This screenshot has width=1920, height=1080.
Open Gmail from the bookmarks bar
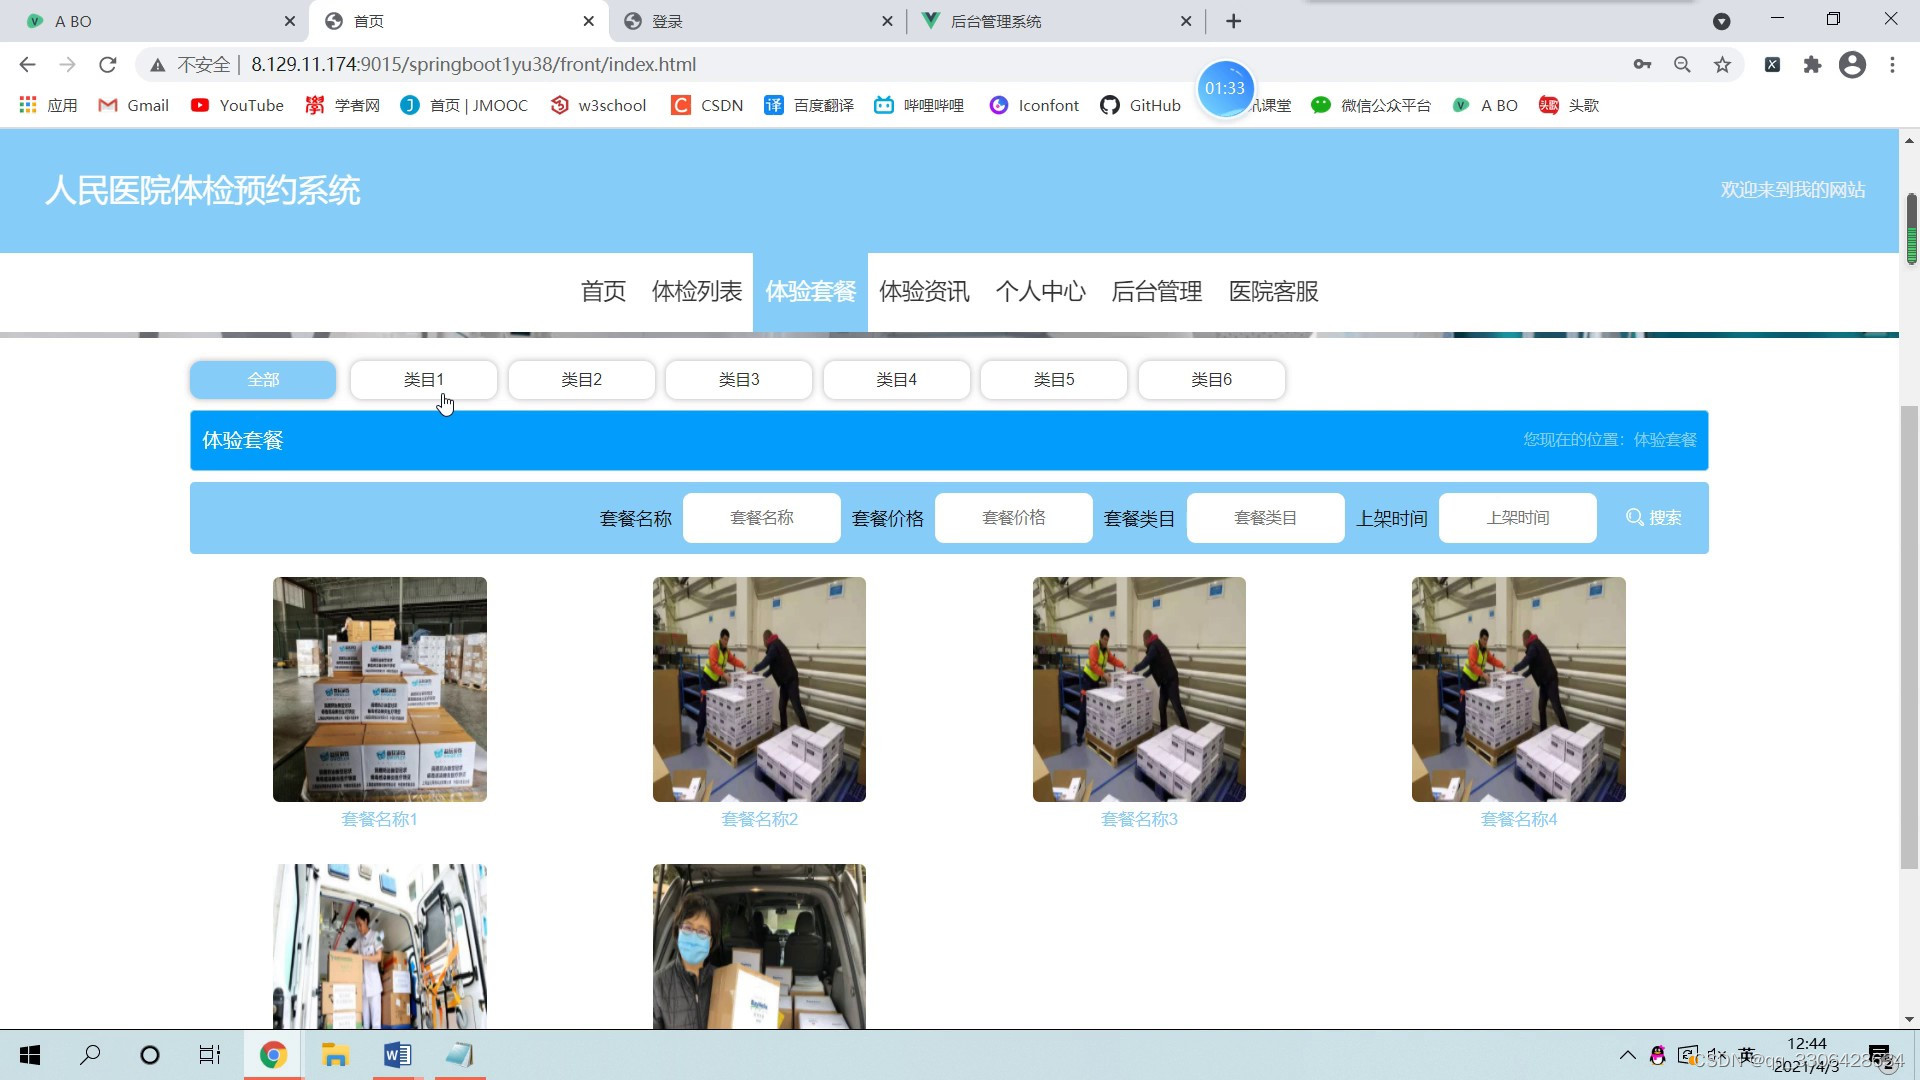(133, 105)
